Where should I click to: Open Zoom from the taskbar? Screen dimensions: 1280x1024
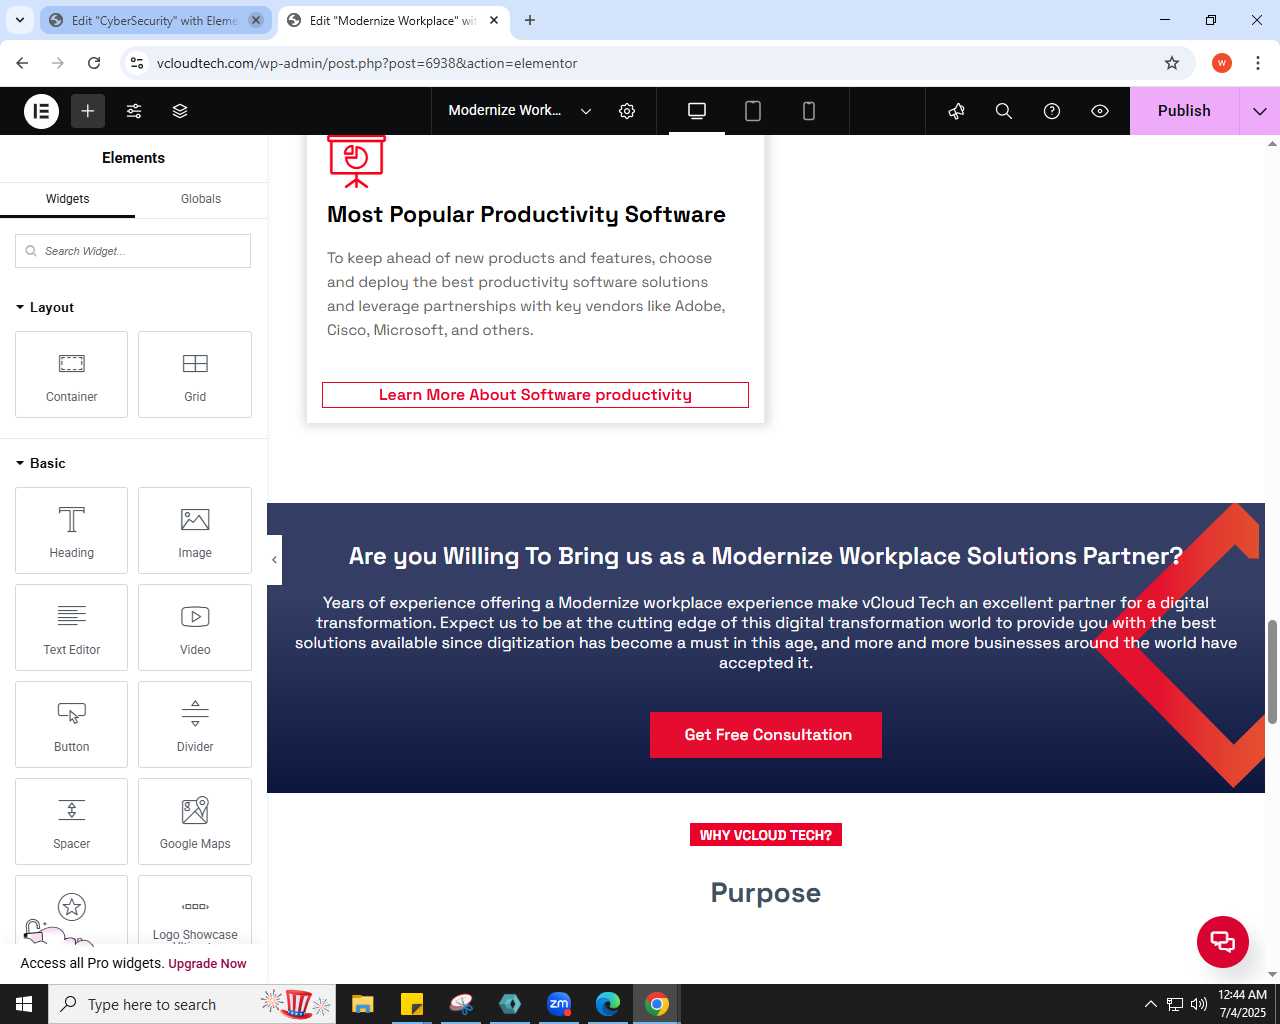[559, 1004]
